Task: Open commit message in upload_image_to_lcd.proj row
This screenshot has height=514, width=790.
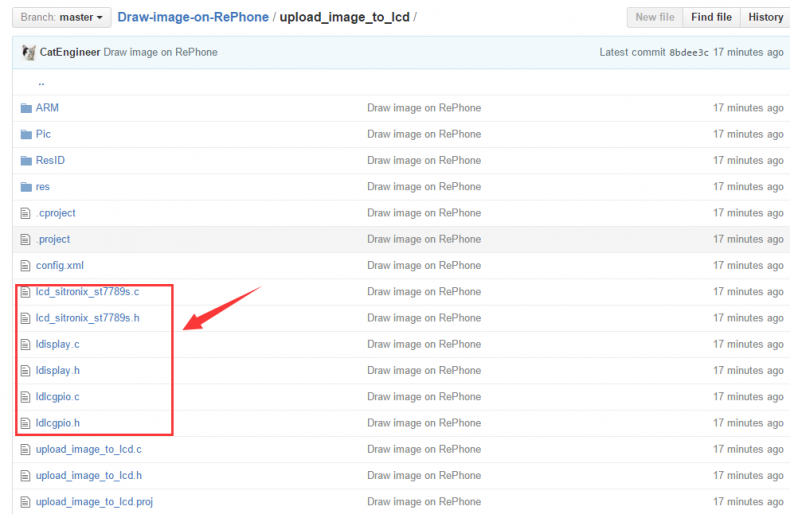Action: (x=424, y=502)
